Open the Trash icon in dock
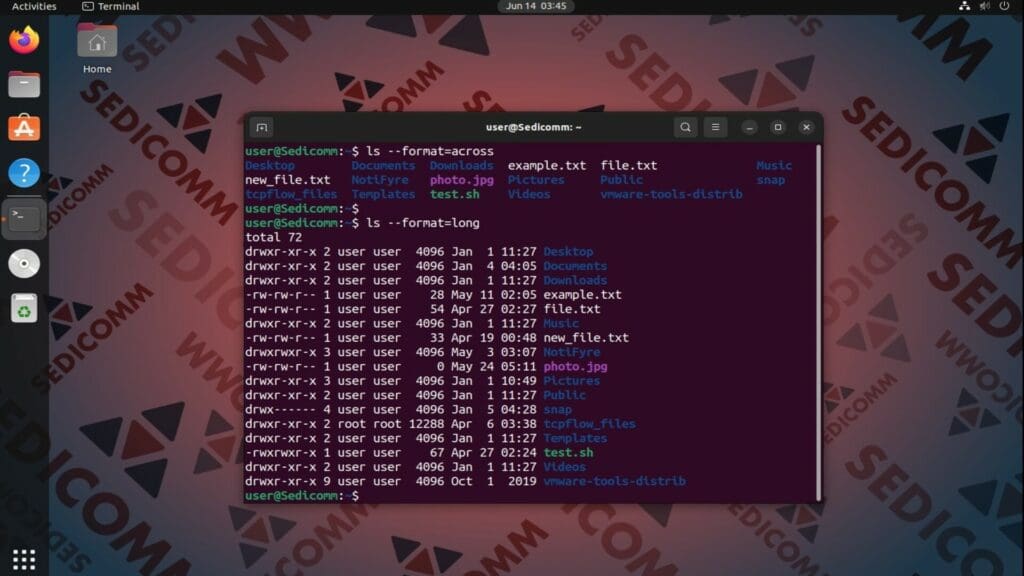Screen dimensions: 1024x576 click(24, 308)
